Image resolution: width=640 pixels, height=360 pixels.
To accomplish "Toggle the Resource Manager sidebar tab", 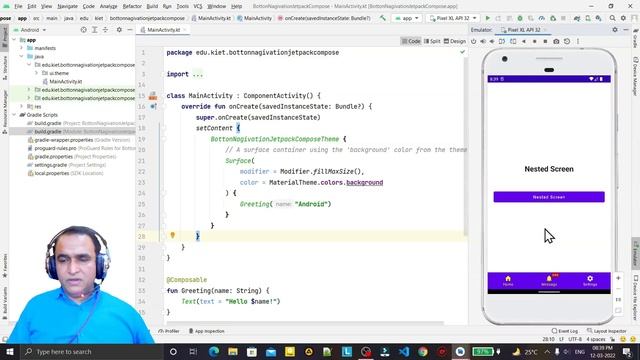I will coord(5,111).
